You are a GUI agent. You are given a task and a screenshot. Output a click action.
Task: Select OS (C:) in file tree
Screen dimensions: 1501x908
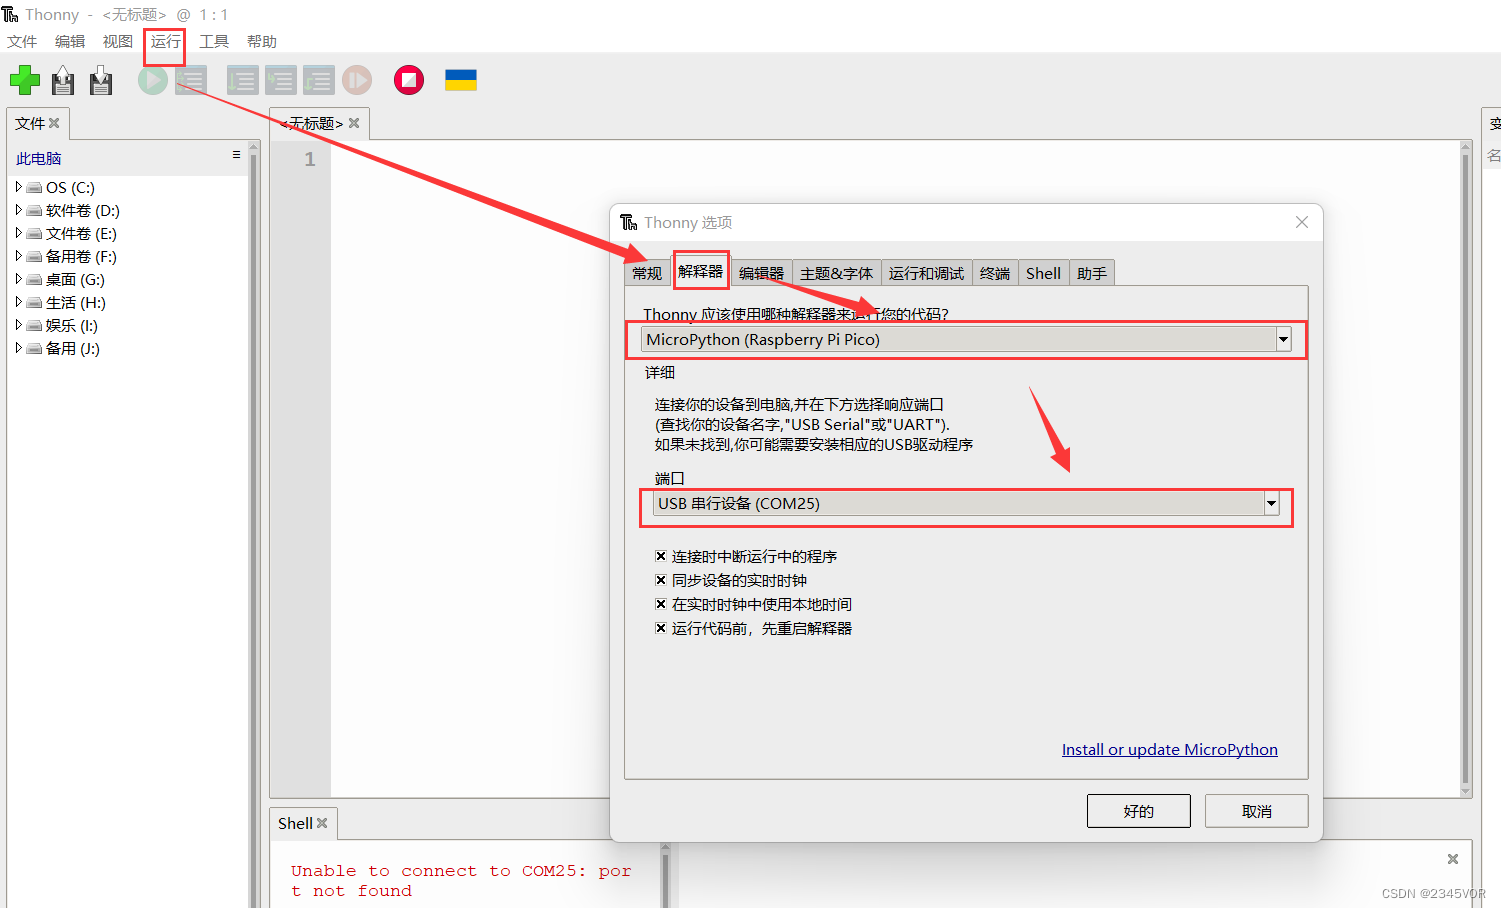point(70,187)
